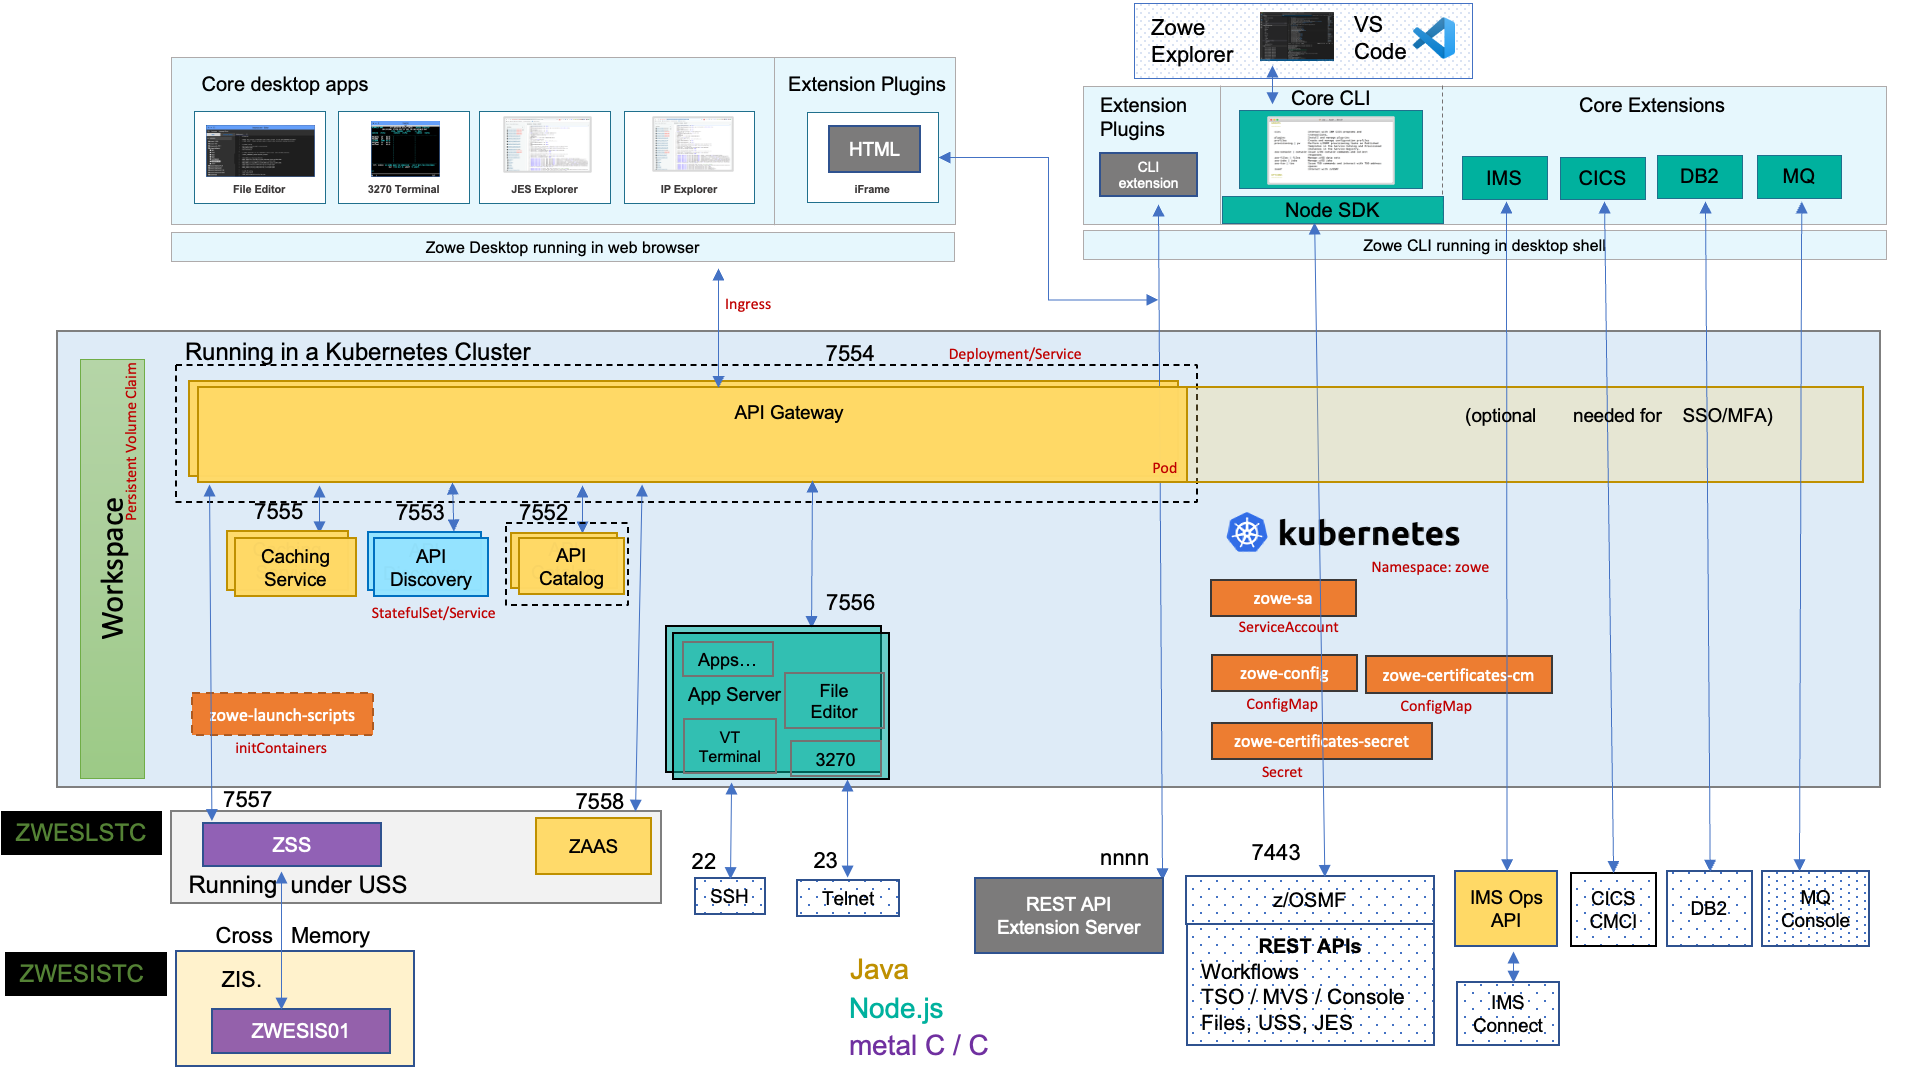Click the green Workspace bar
1920x1080 pixels.
(x=112, y=569)
